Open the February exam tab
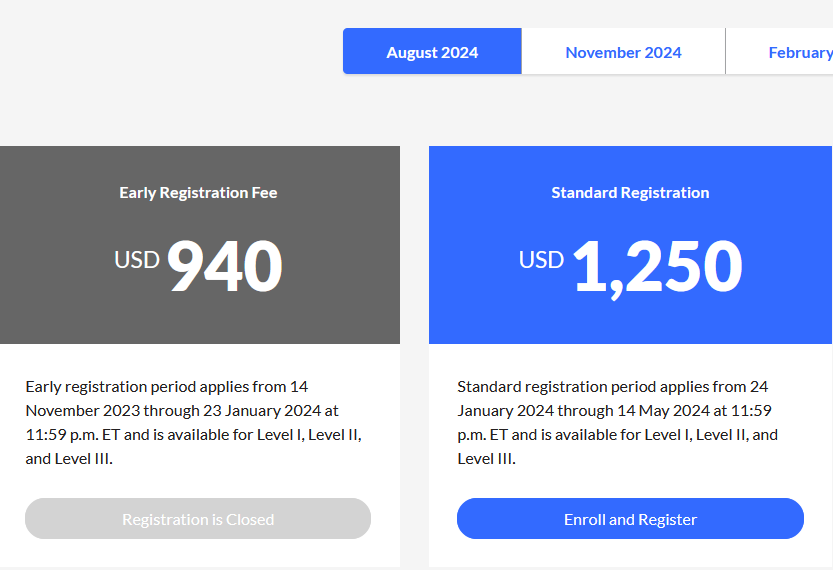This screenshot has height=570, width=833. tap(779, 52)
